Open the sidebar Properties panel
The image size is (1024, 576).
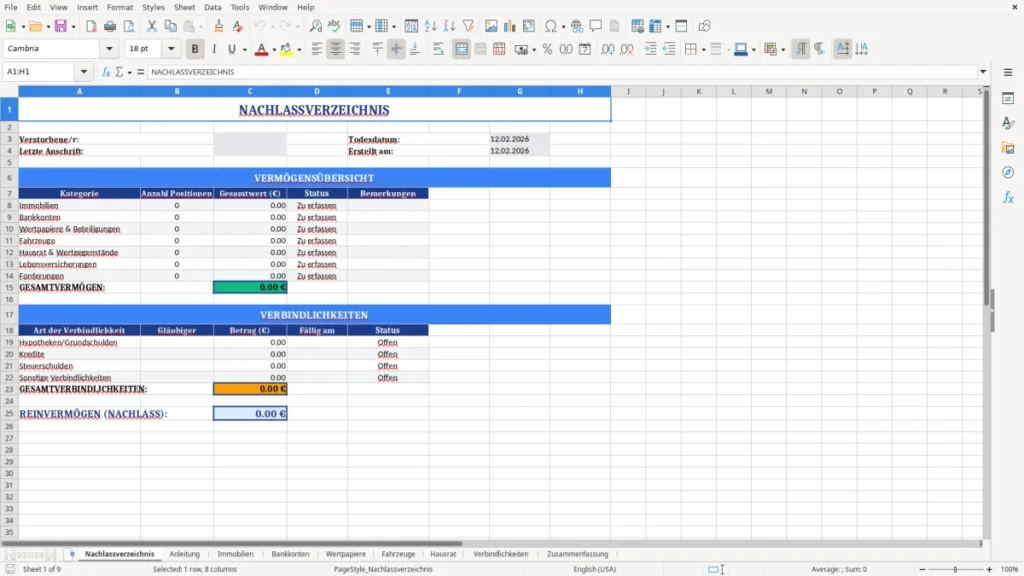coord(1008,99)
